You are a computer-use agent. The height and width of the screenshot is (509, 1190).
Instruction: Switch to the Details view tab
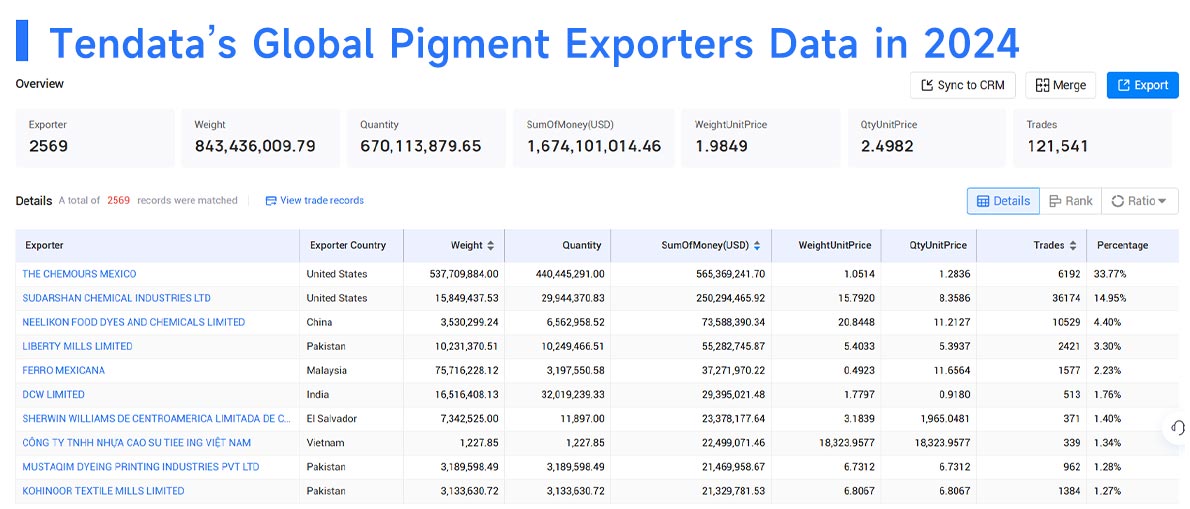tap(1003, 201)
